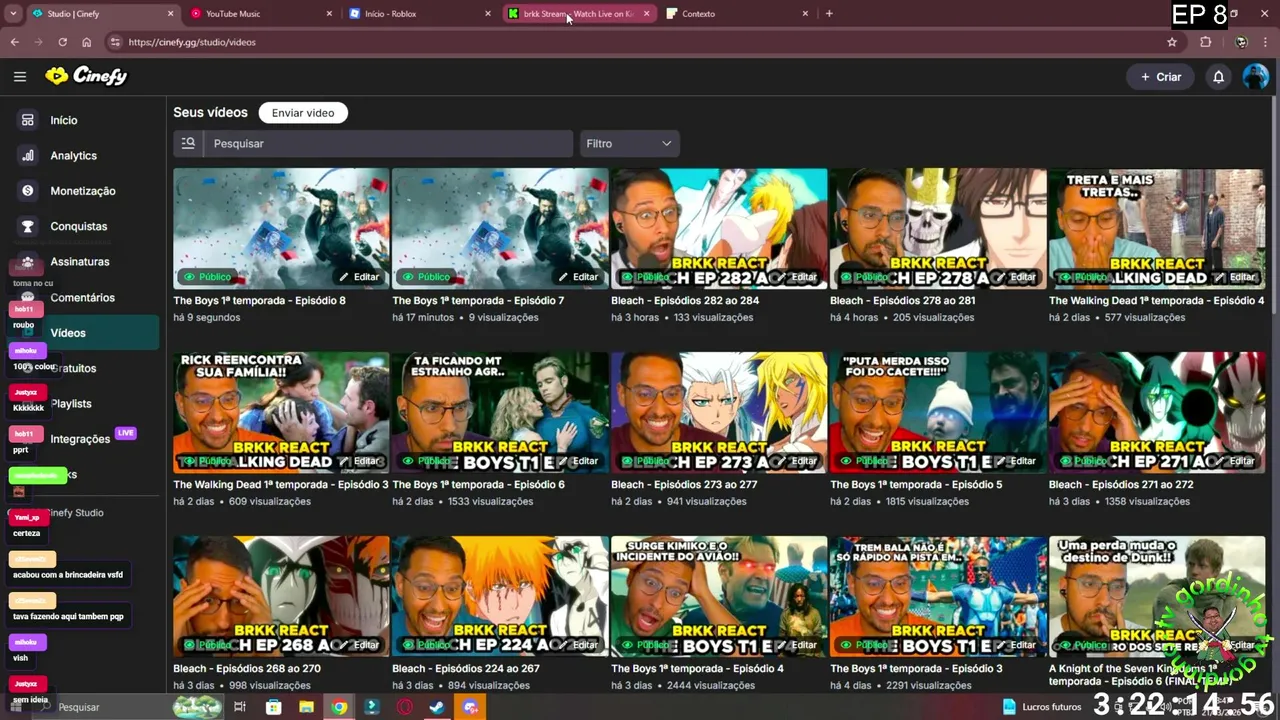Click the Início home icon in sidebar
Screen dimensions: 1280x720
pos(28,120)
